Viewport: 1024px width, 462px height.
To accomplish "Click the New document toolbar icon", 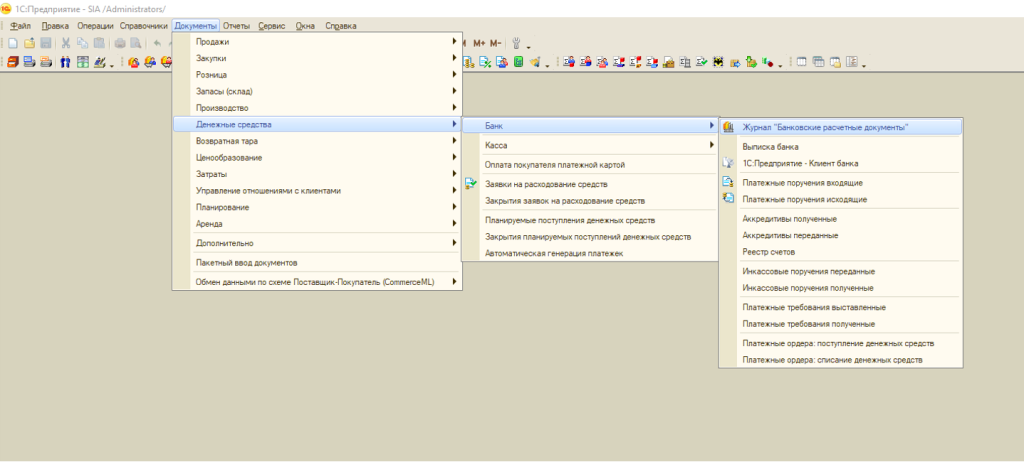I will click(13, 43).
